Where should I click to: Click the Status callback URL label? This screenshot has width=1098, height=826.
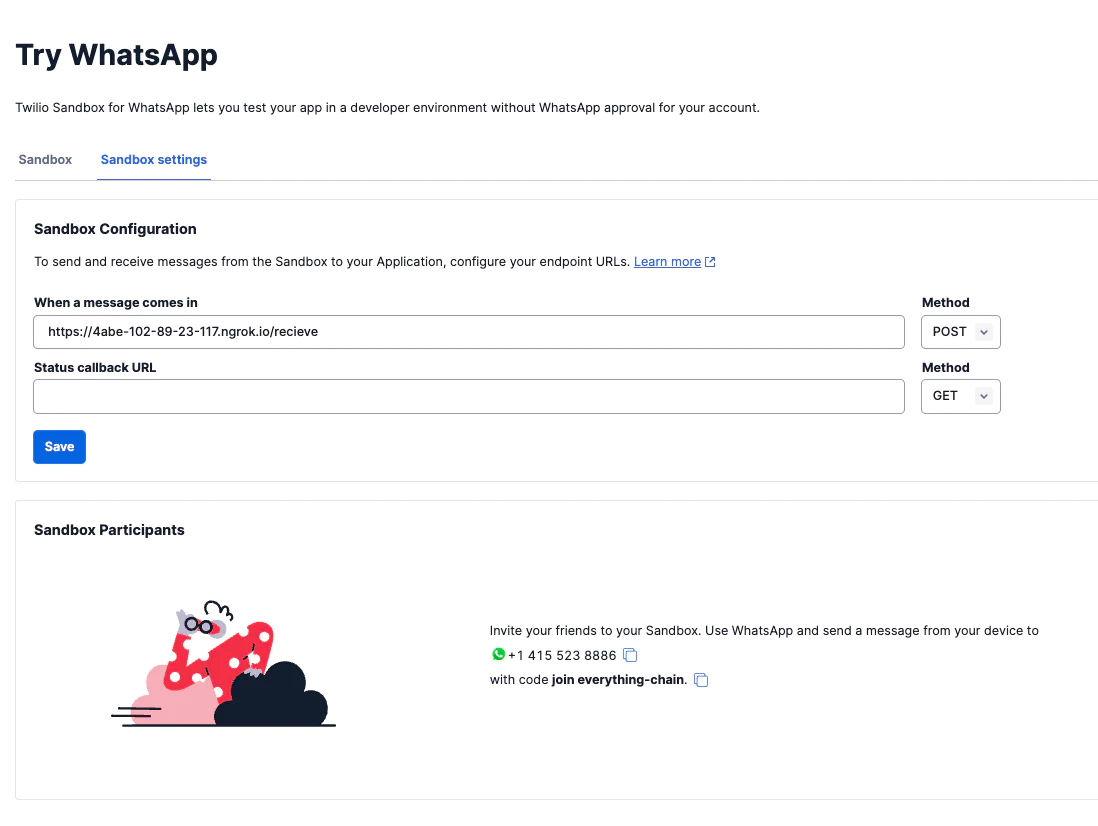click(x=95, y=368)
